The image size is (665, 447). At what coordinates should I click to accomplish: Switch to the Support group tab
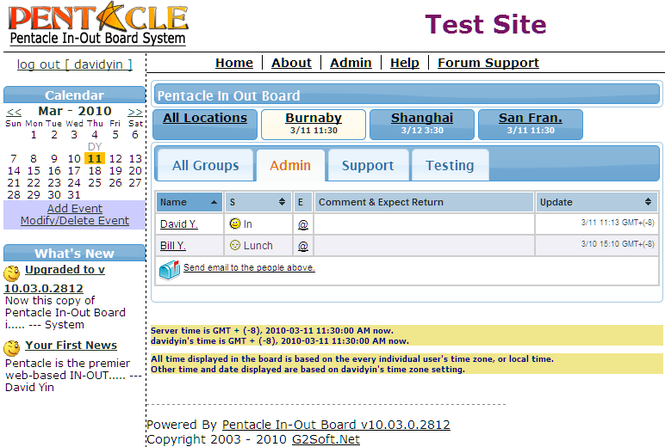368,165
